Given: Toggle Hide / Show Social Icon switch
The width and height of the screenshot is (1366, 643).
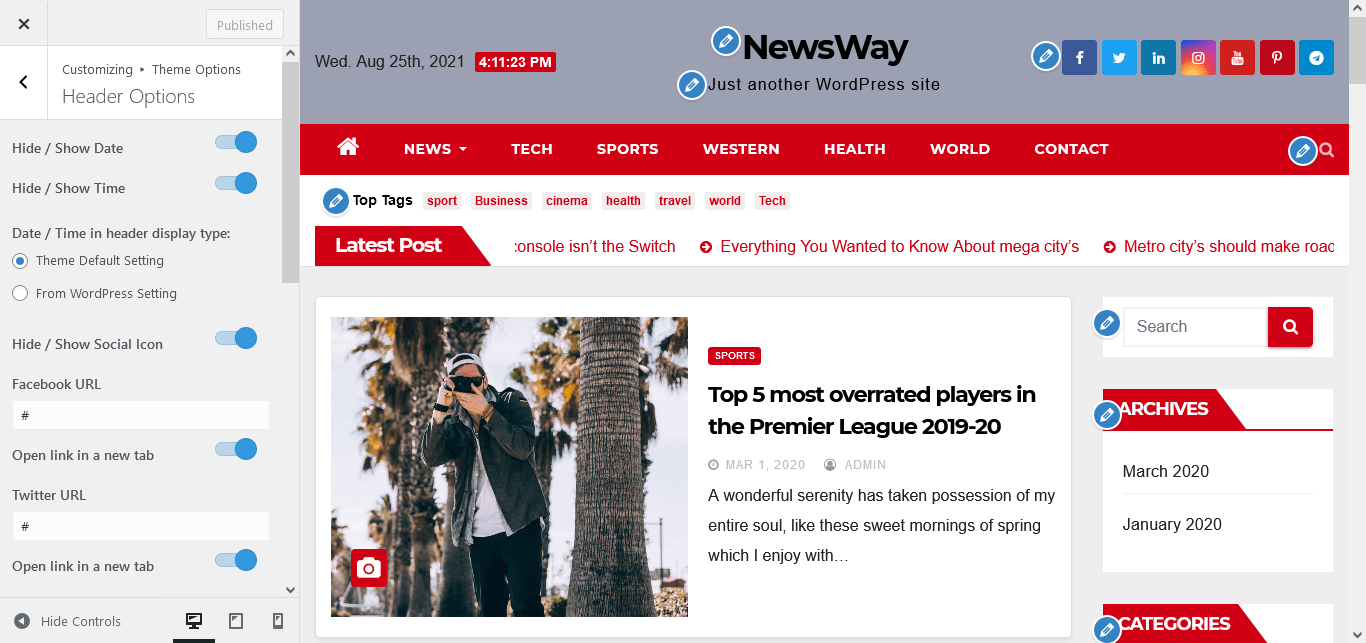Looking at the screenshot, I should (x=237, y=339).
